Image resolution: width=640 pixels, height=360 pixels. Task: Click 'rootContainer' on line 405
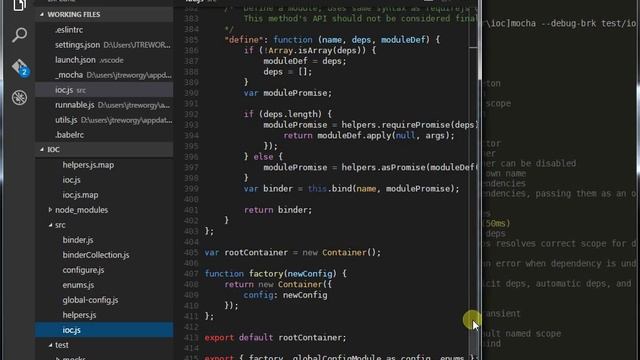pos(256,253)
